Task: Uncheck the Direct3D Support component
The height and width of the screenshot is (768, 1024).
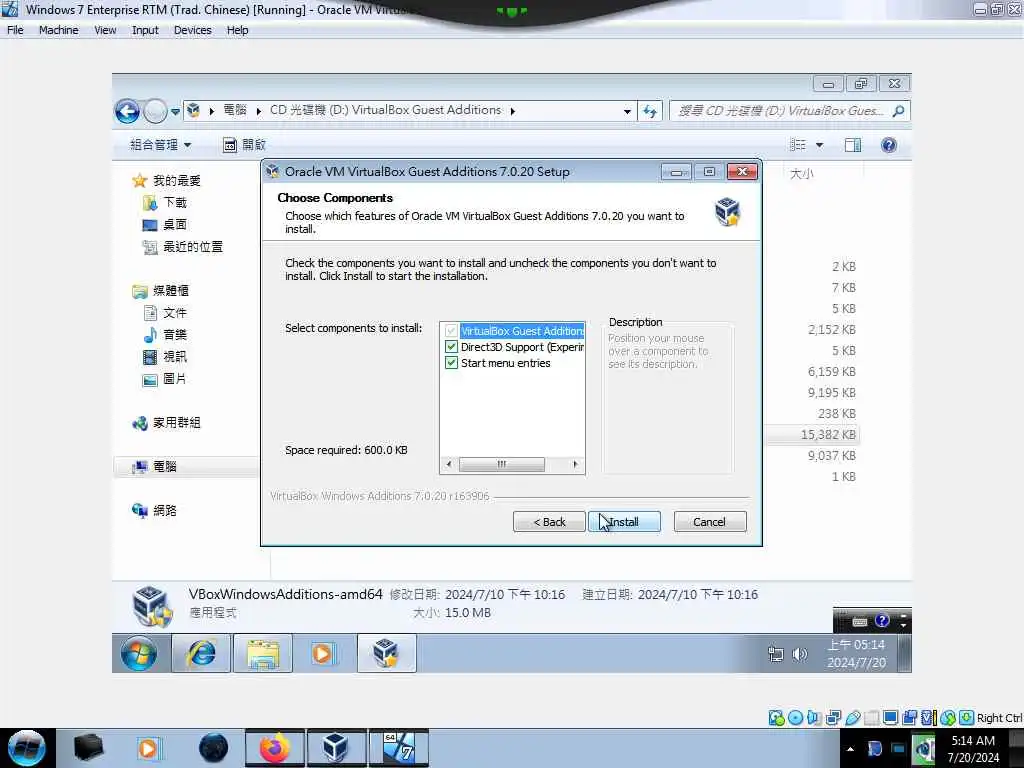Action: pos(451,347)
